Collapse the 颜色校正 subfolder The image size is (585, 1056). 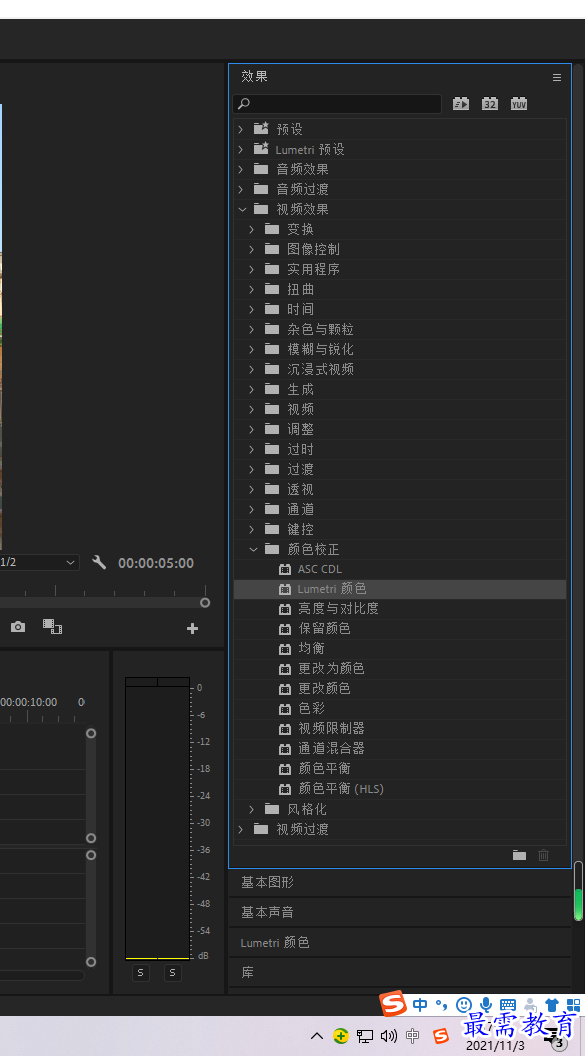coord(253,550)
